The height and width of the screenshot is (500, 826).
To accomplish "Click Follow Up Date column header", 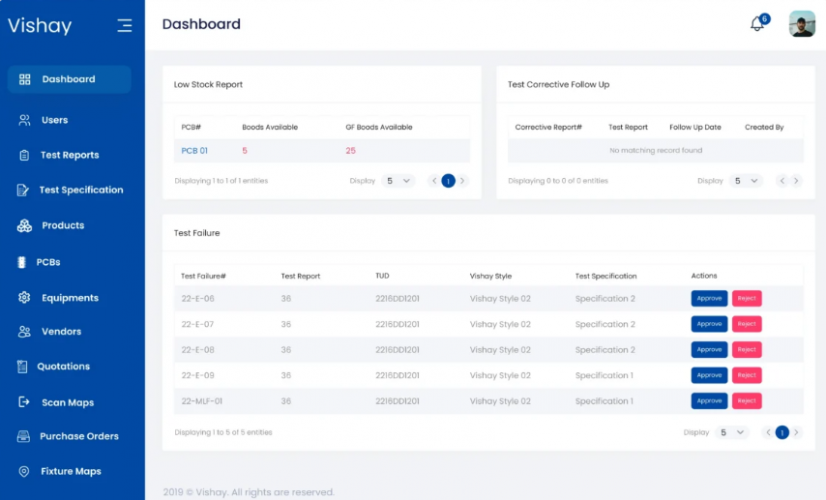I will click(695, 128).
